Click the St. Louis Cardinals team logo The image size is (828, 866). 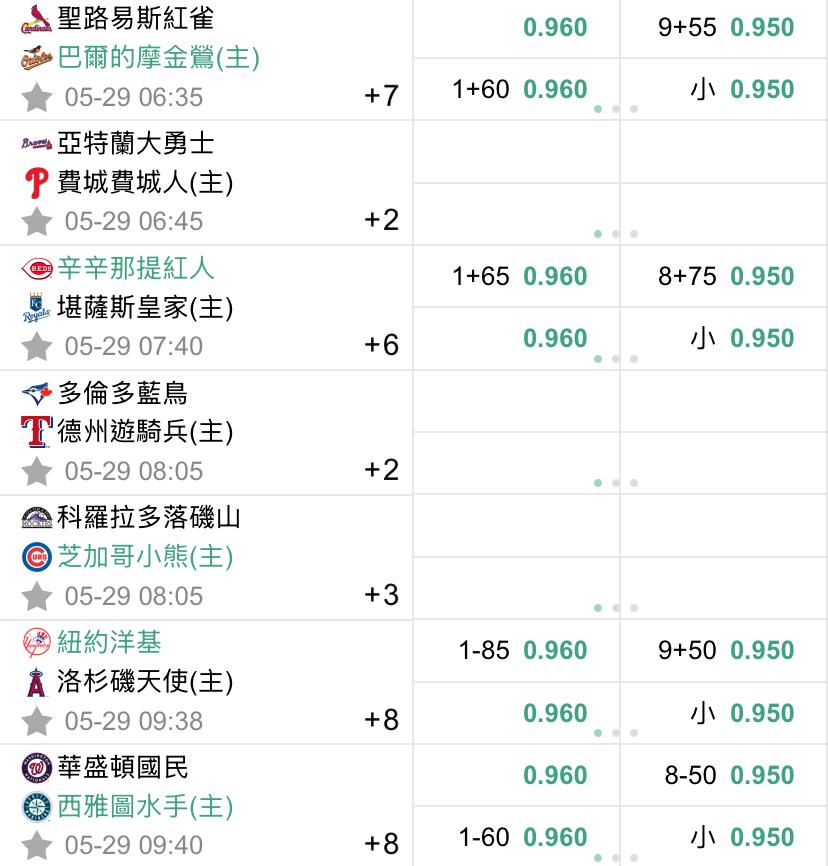[36, 19]
